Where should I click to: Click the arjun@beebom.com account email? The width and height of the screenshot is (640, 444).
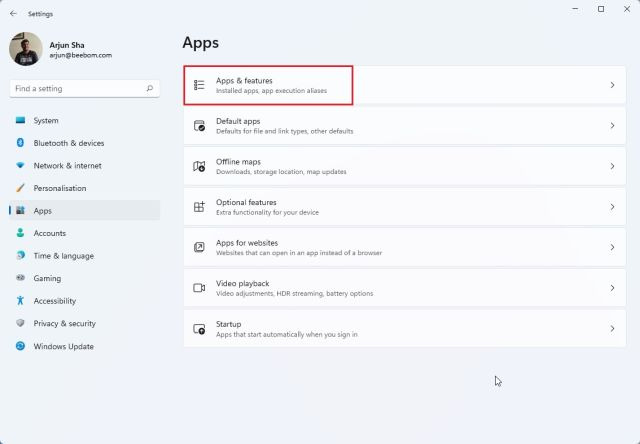80,55
